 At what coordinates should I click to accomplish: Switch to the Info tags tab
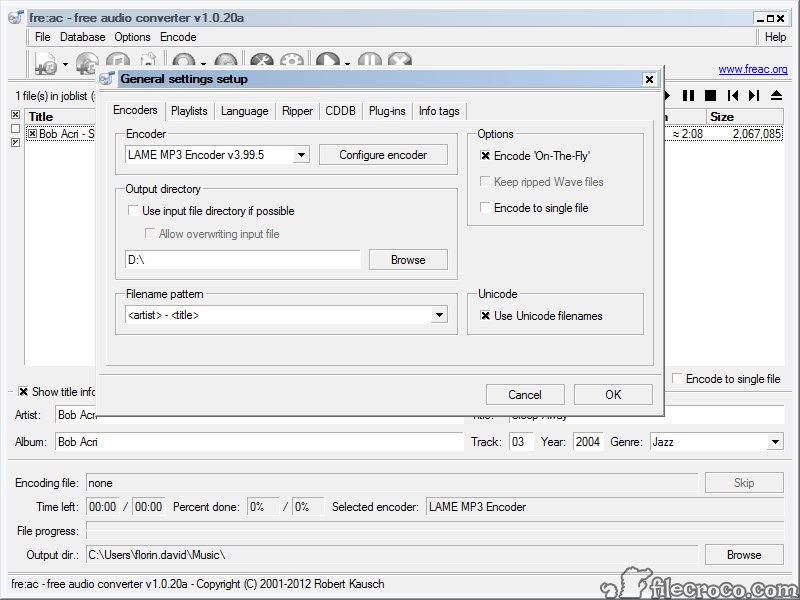pos(439,111)
